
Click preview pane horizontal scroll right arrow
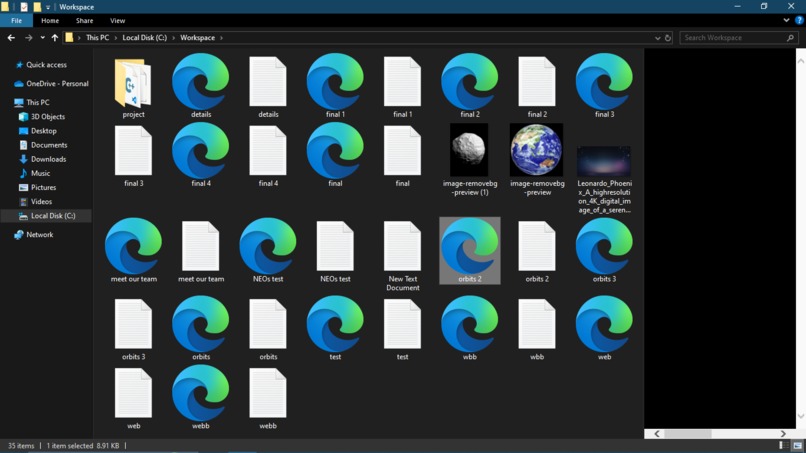click(x=783, y=434)
